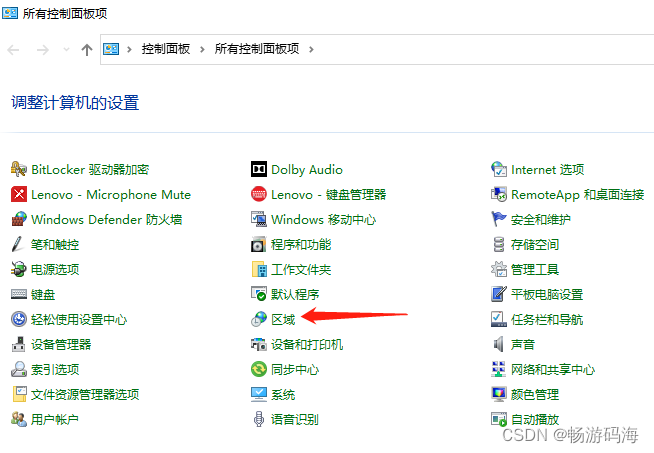Open the 网络和共享中心 icon
The width and height of the screenshot is (654, 453).
(x=499, y=370)
